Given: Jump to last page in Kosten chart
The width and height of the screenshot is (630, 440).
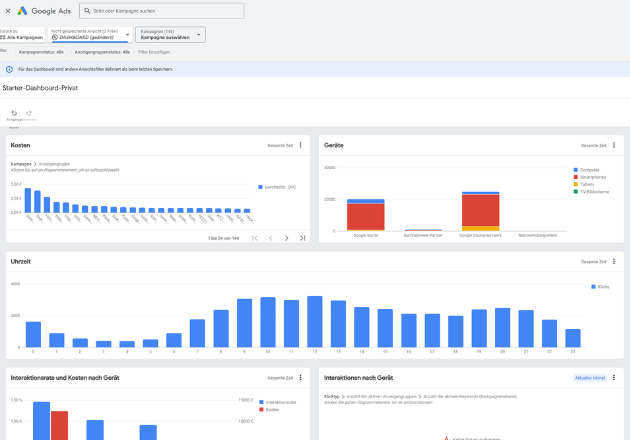Looking at the screenshot, I should tap(302, 238).
